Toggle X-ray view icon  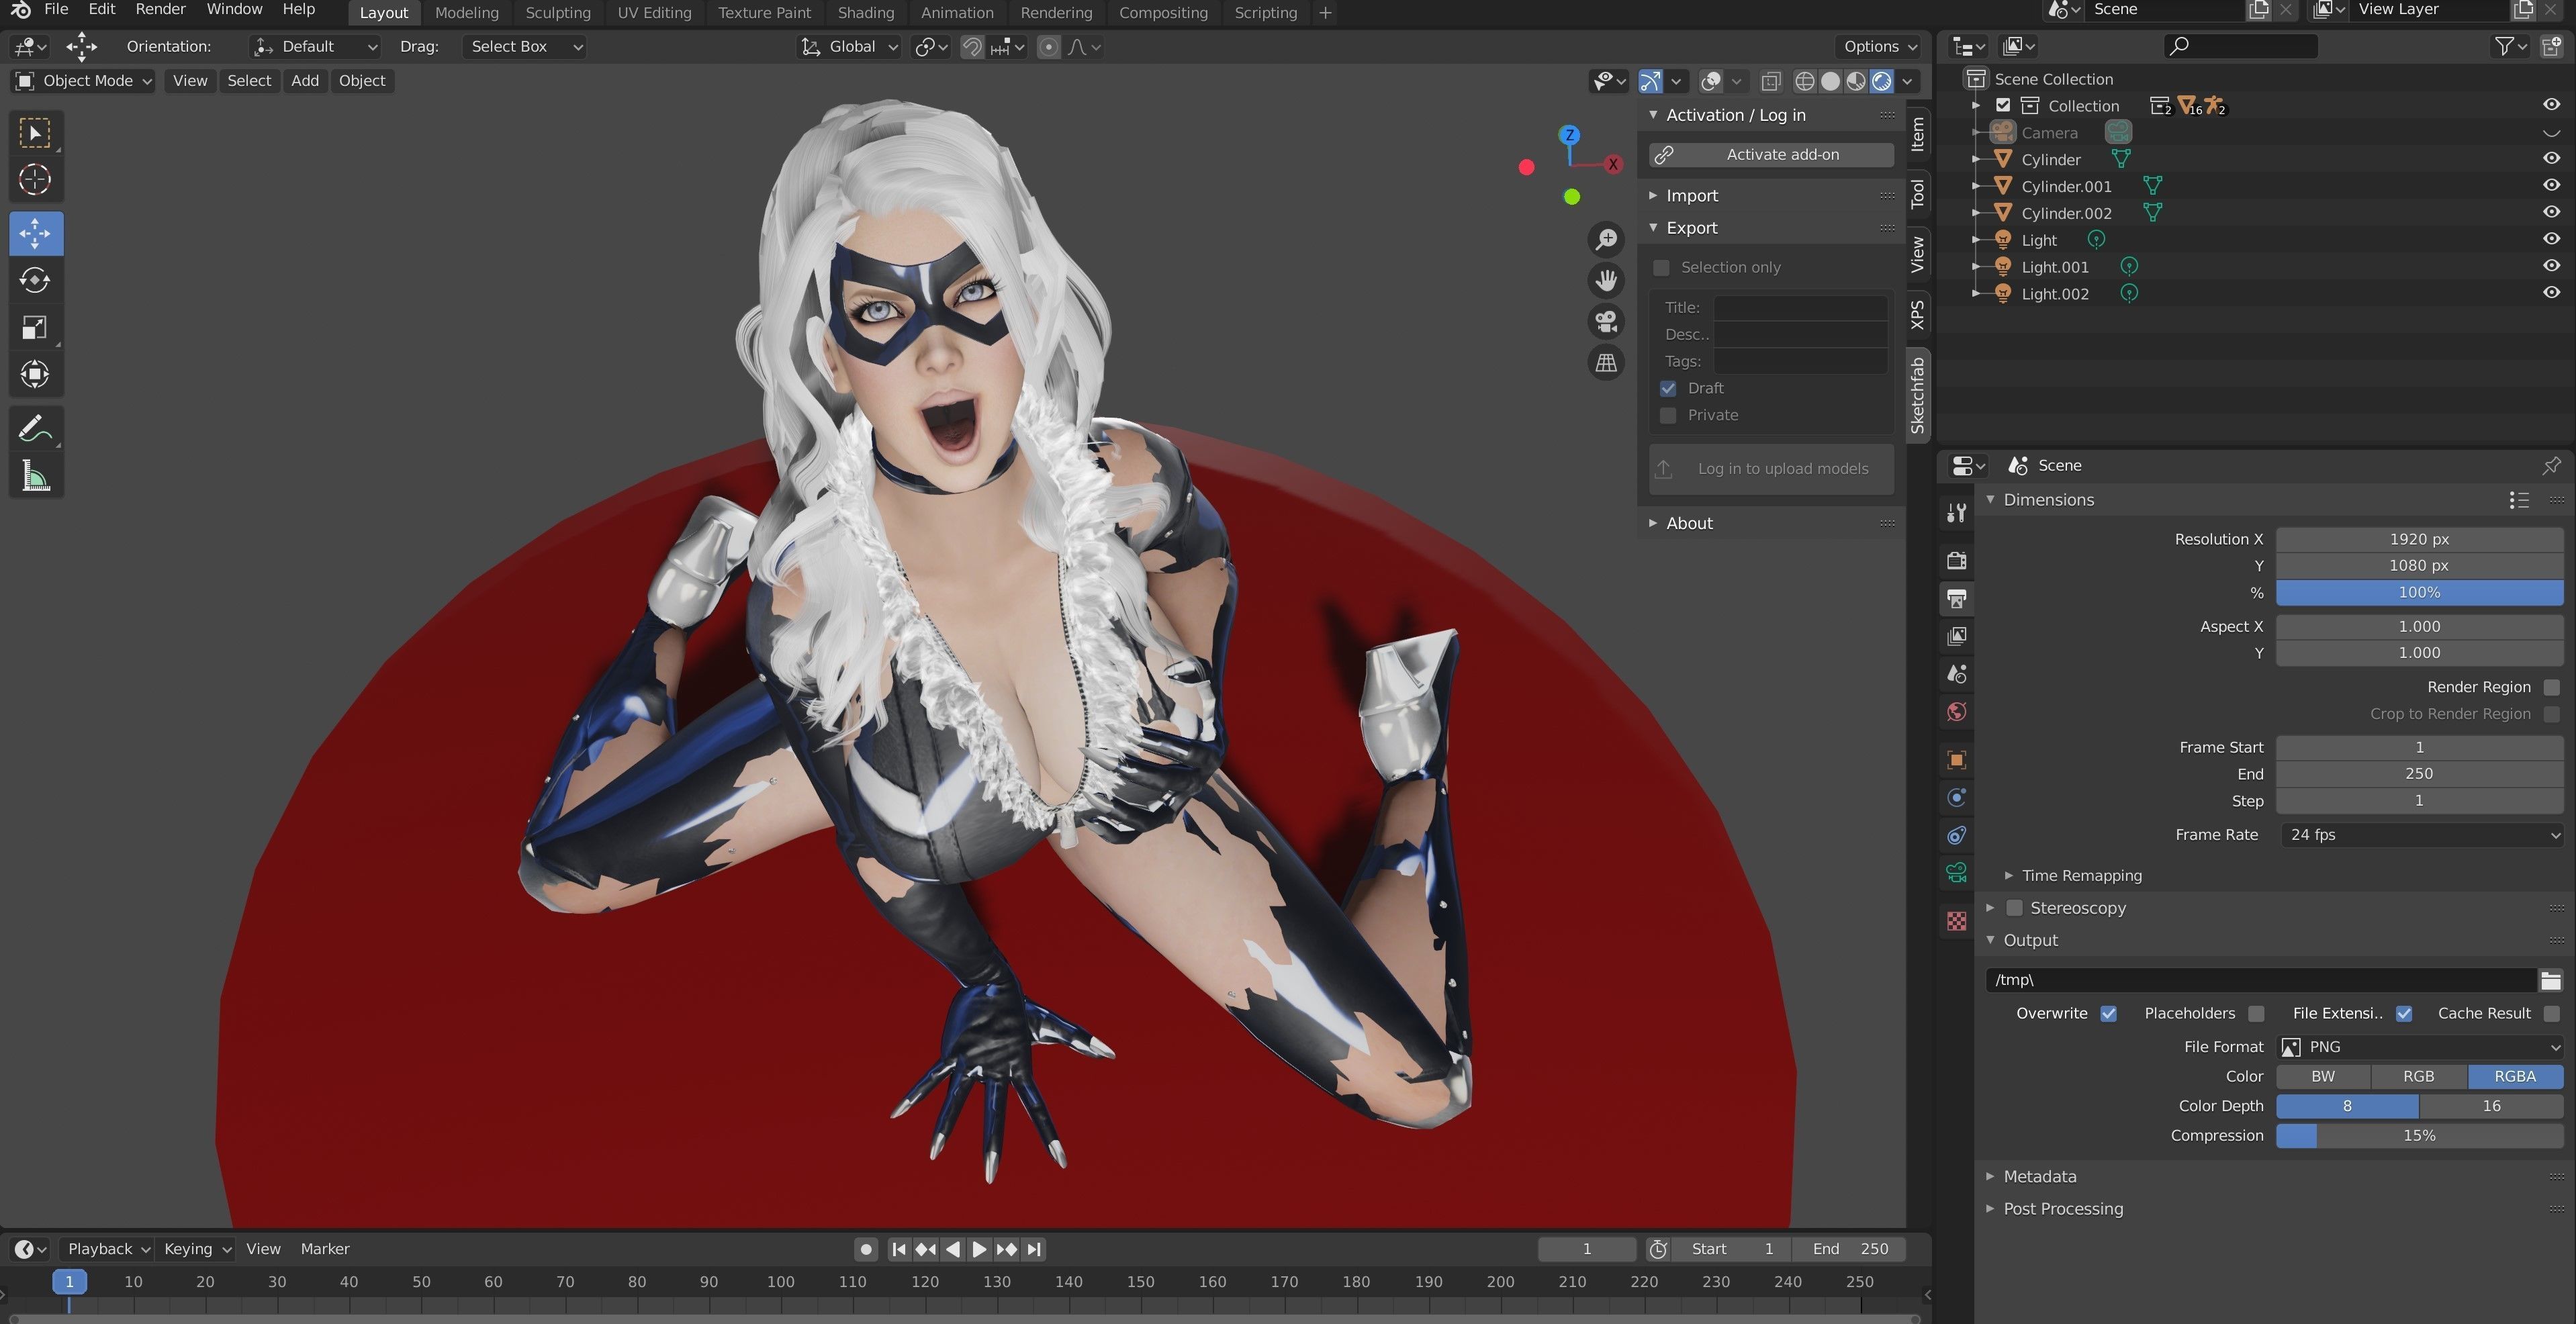[x=1770, y=81]
